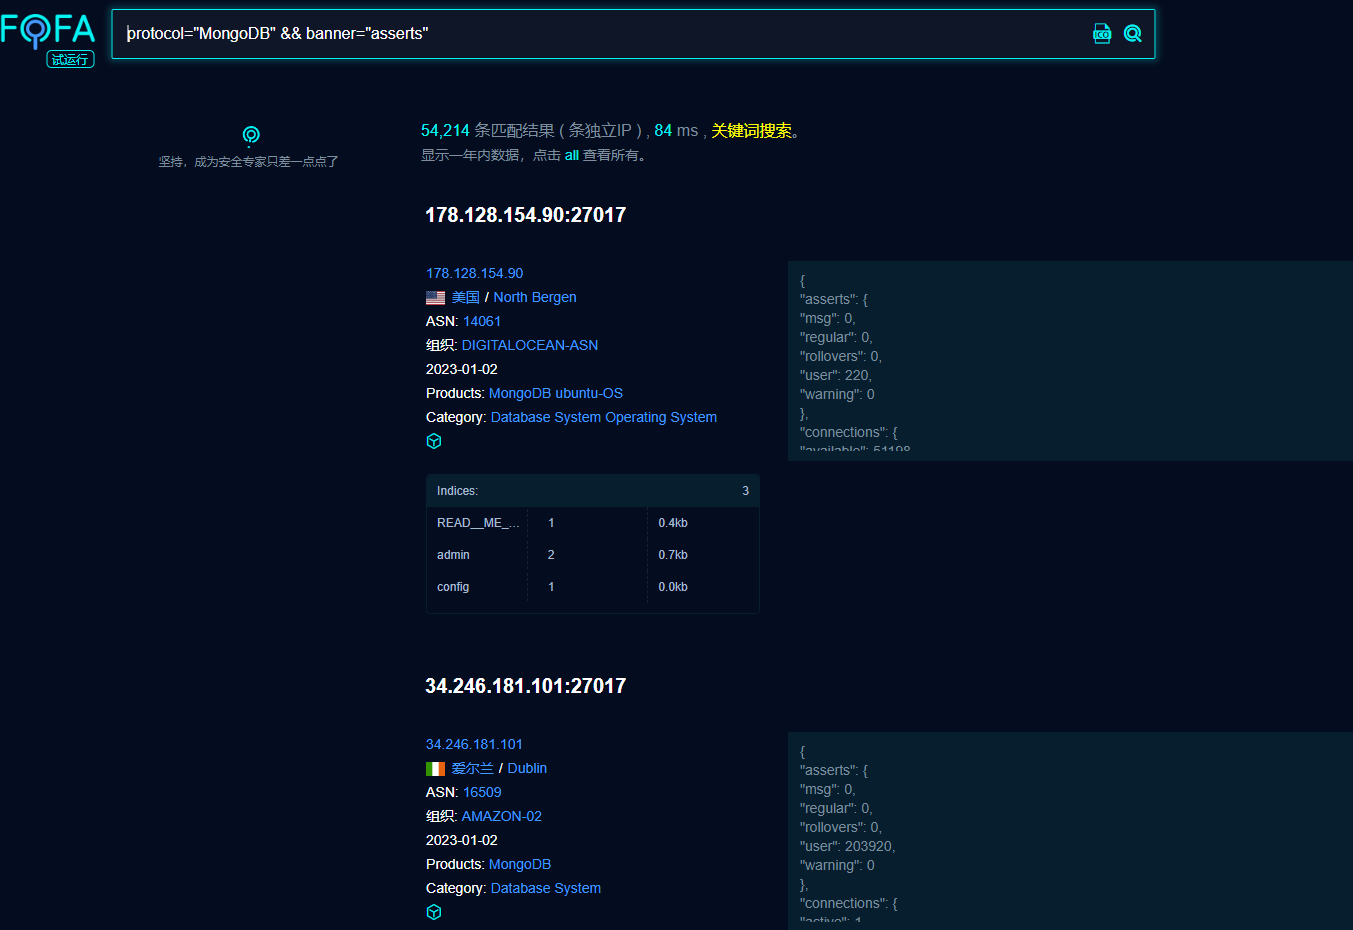Click the 0.7kb size value
This screenshot has width=1353, height=930.
(x=673, y=555)
